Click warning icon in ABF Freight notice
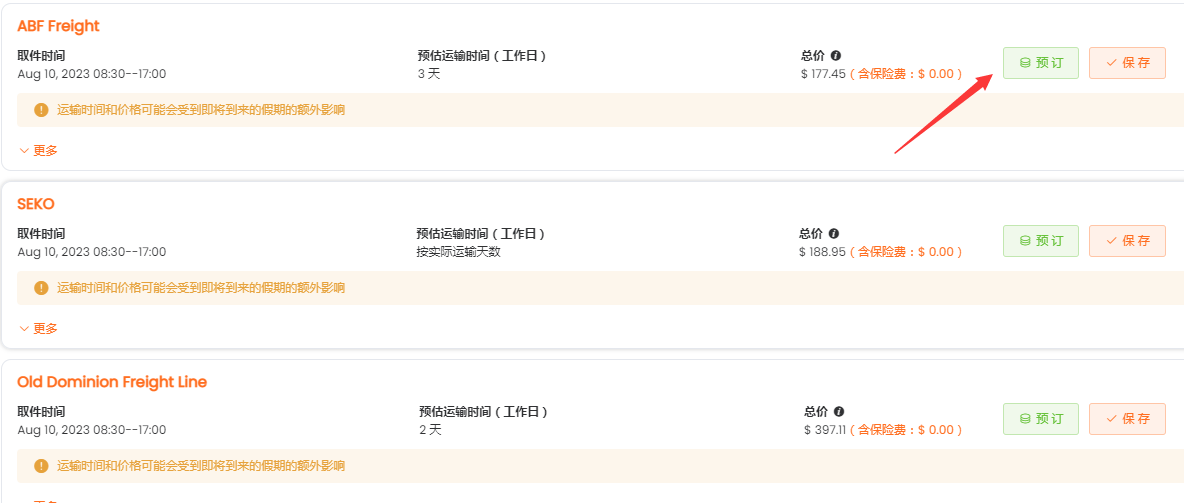Screen dimensions: 1184x503 (41, 110)
